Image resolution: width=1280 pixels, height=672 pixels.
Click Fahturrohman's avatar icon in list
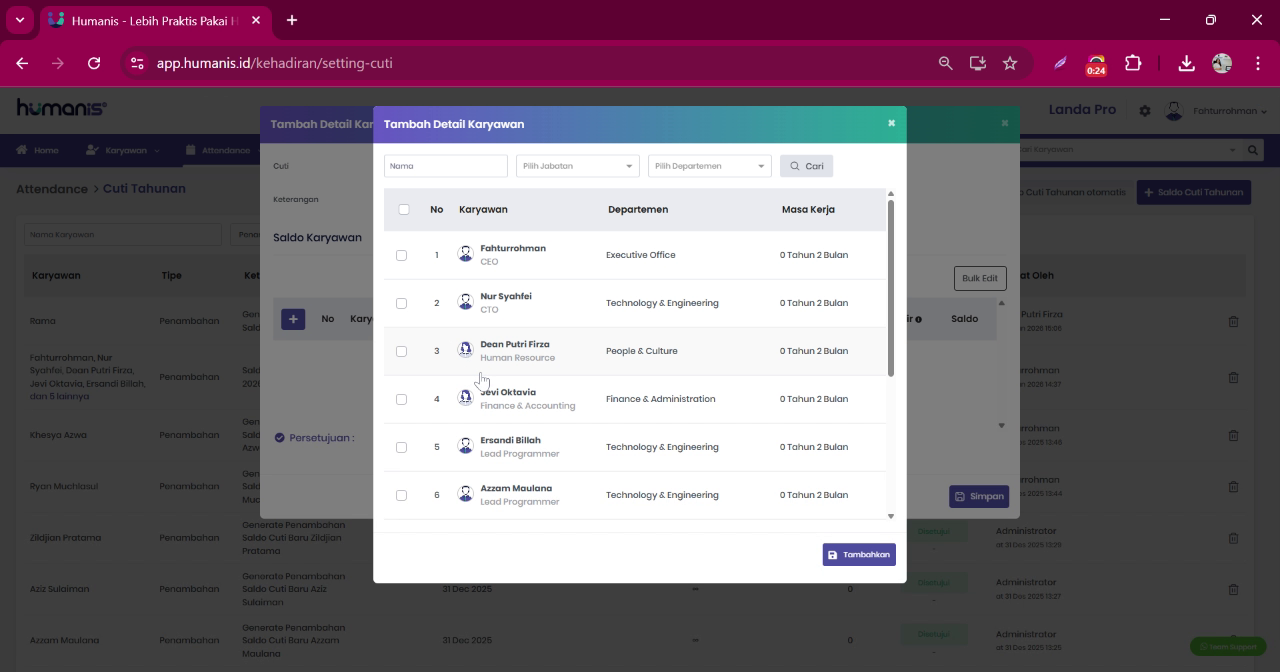coord(465,254)
